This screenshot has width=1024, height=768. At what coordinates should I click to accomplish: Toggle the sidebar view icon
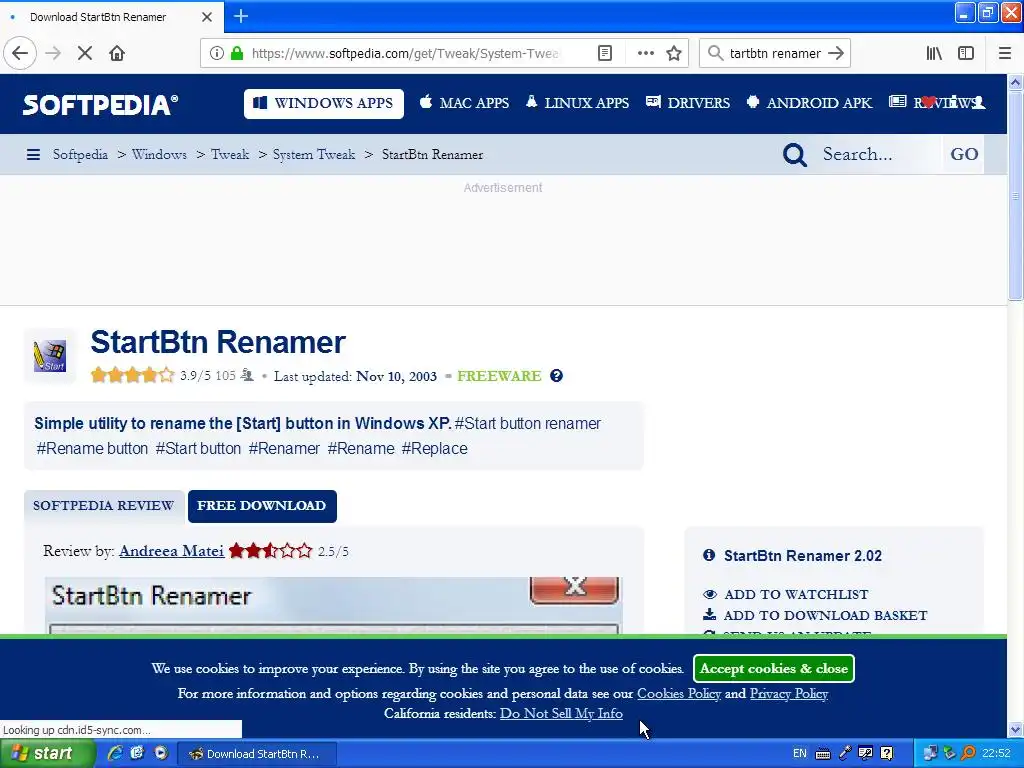[x=966, y=54]
